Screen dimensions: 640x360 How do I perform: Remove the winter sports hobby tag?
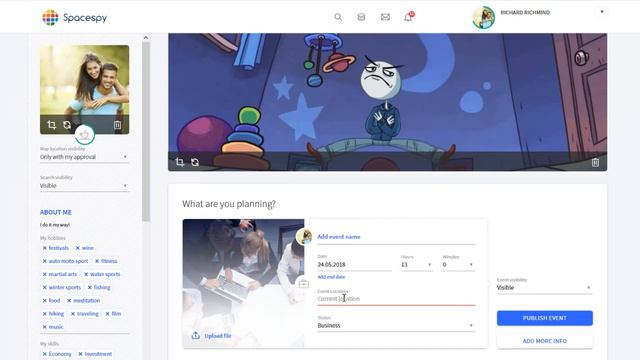tap(44, 287)
